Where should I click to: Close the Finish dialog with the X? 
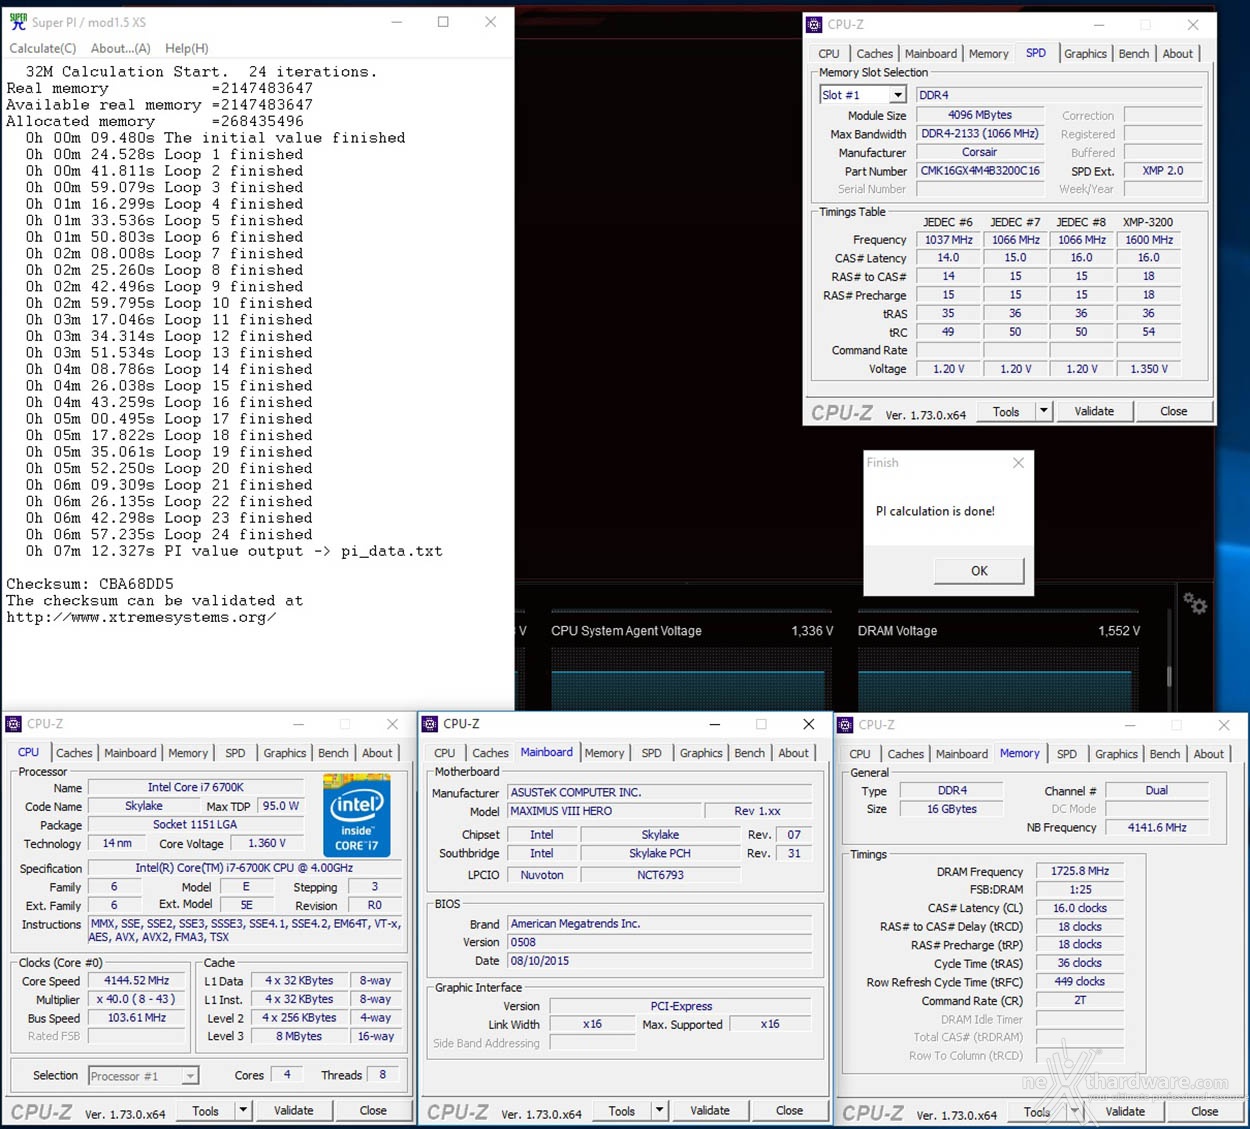1018,463
